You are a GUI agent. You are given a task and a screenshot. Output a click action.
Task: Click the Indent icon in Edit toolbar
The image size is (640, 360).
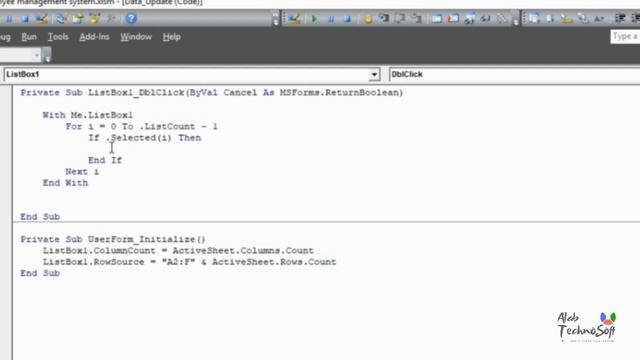(x=620, y=18)
